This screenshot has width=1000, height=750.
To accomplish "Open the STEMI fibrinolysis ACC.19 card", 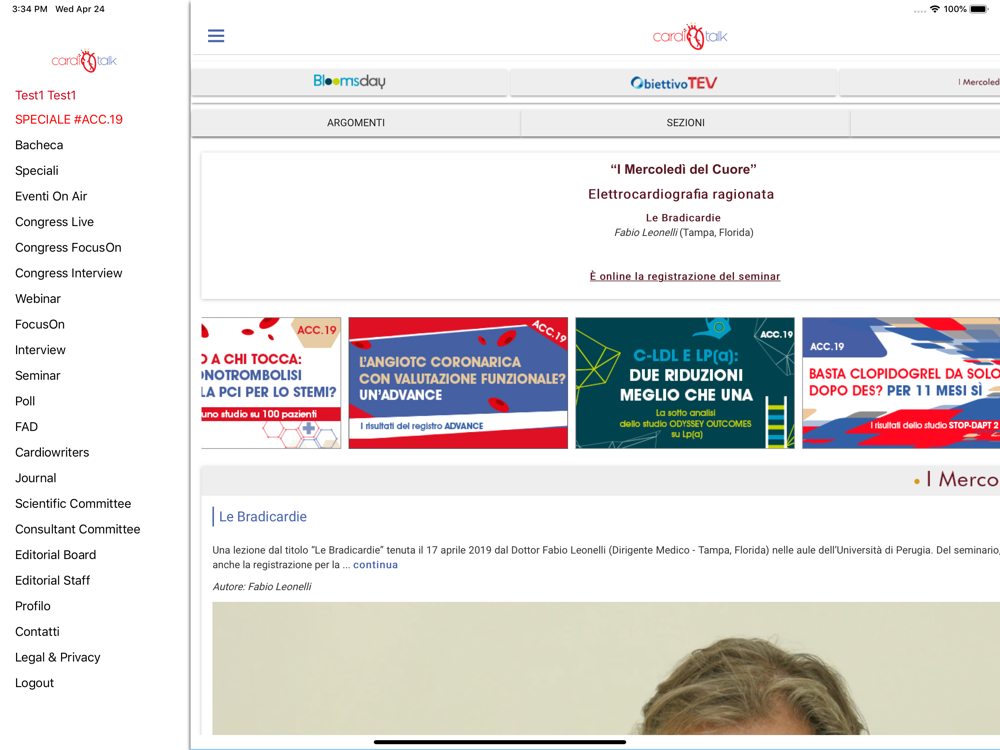I will (271, 383).
